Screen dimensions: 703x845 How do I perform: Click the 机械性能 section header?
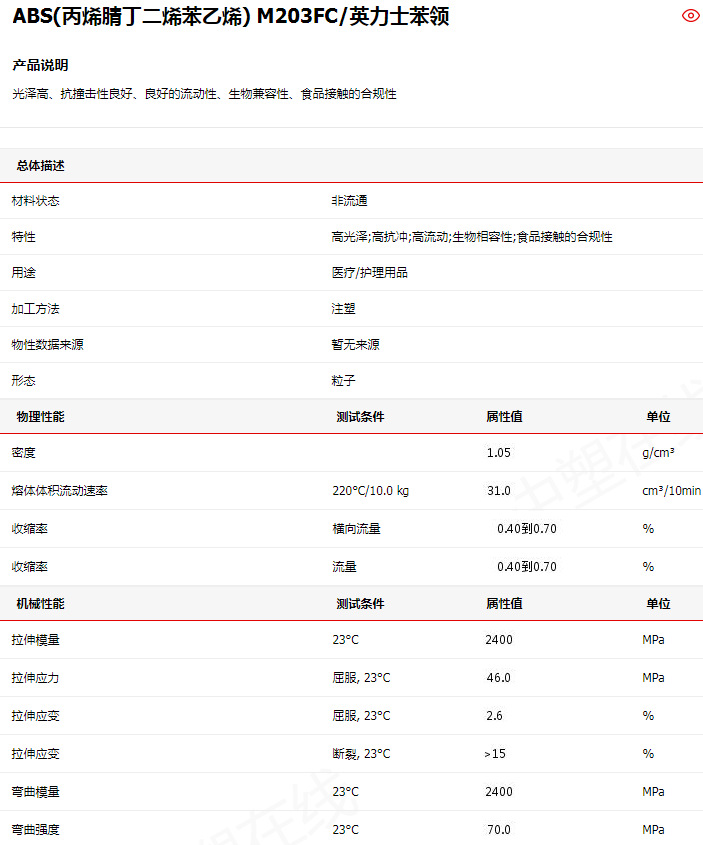(x=40, y=604)
